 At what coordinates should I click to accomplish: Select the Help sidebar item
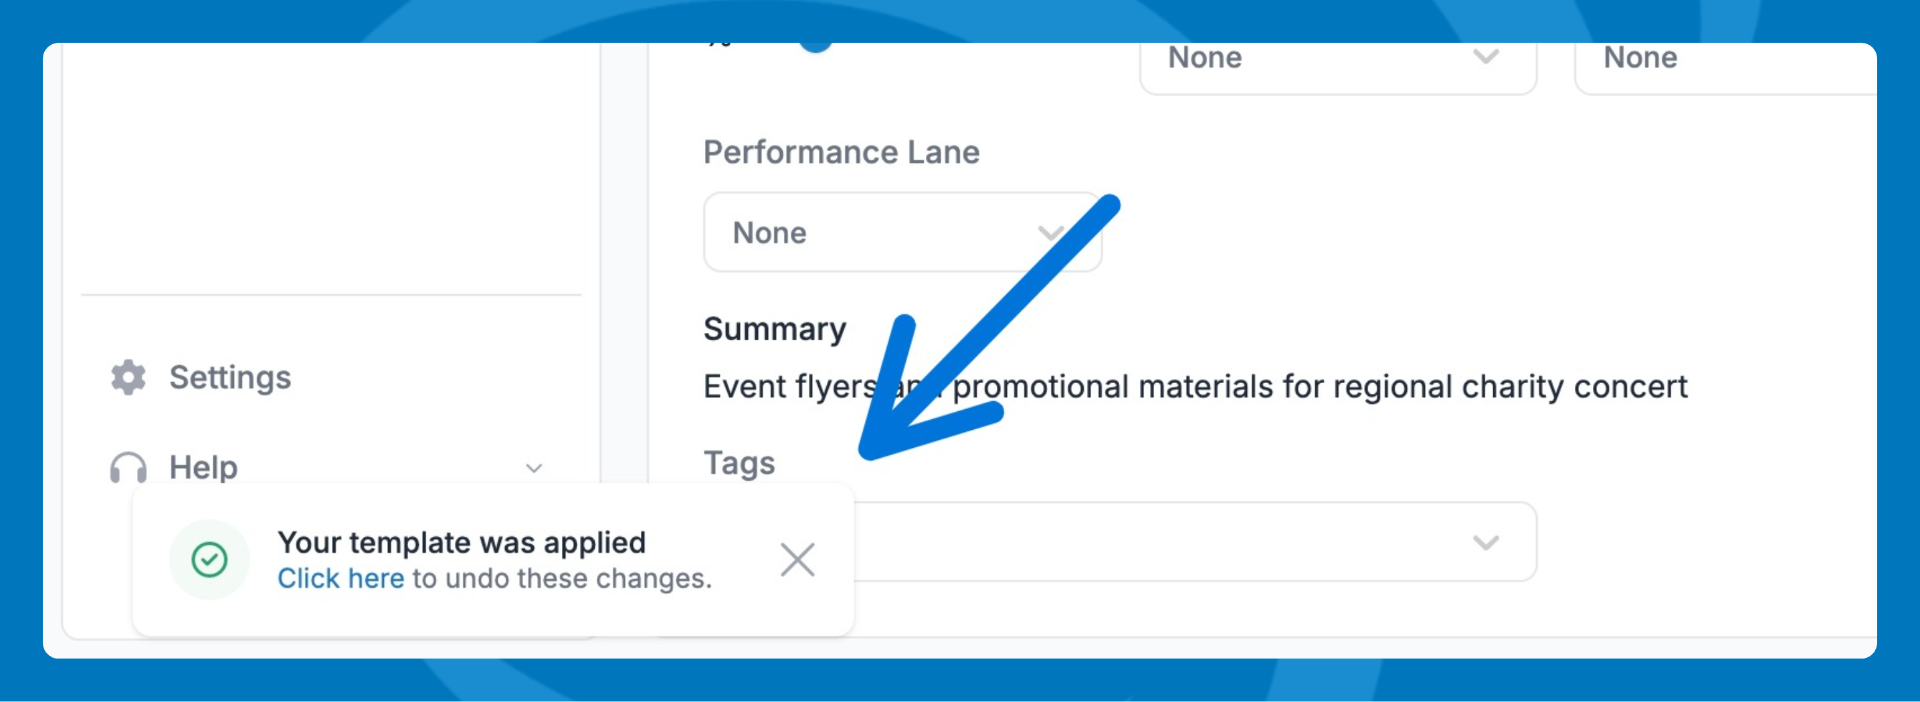pyautogui.click(x=203, y=467)
